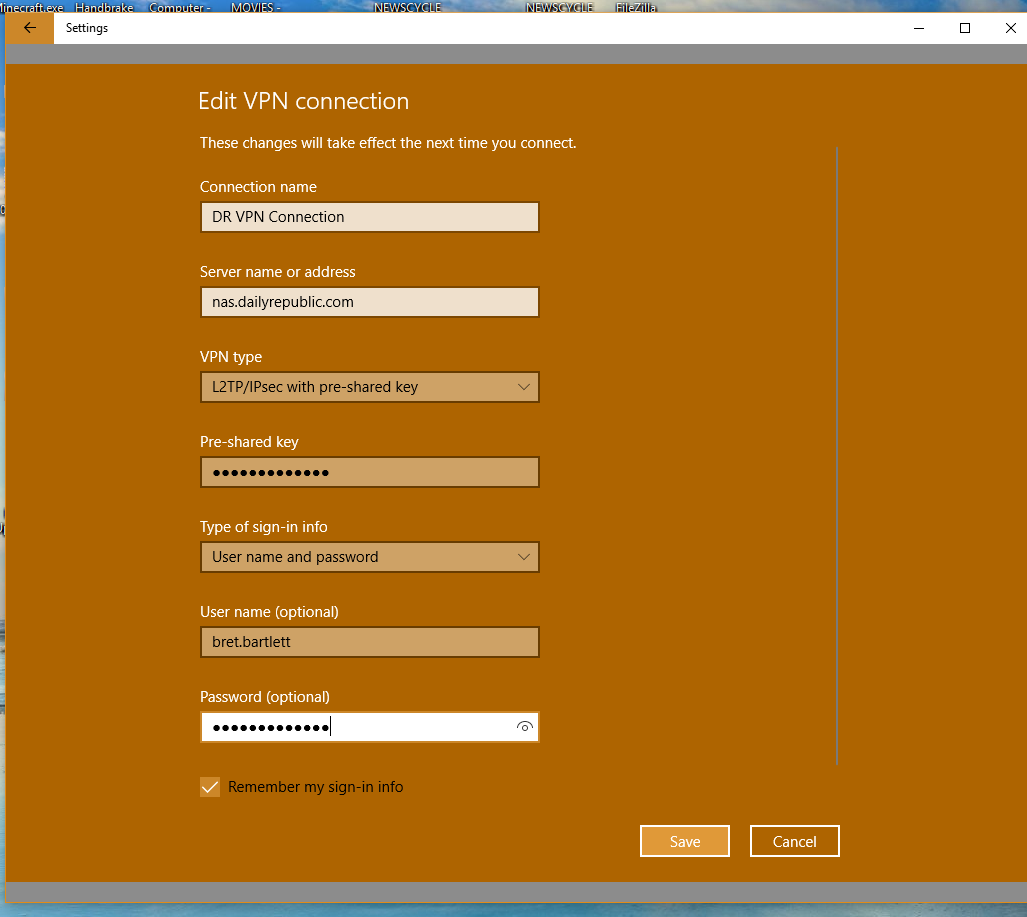
Task: Reveal the password with the eye icon
Action: [524, 727]
